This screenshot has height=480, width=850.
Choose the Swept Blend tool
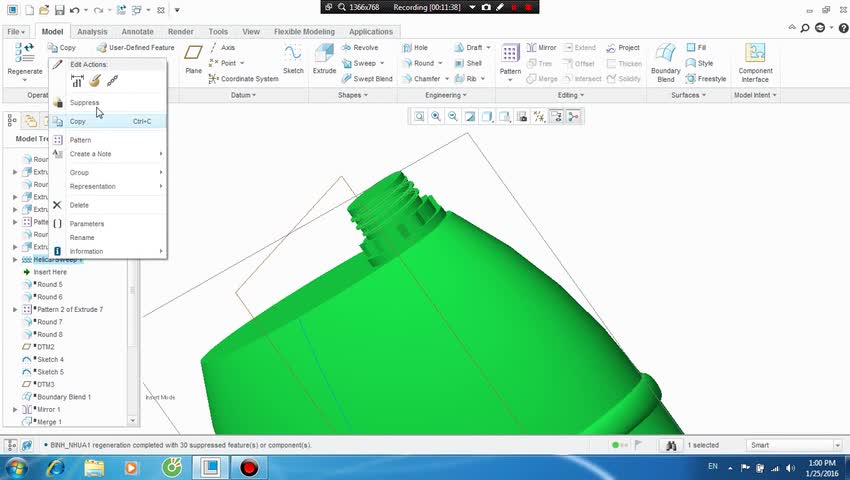[367, 79]
